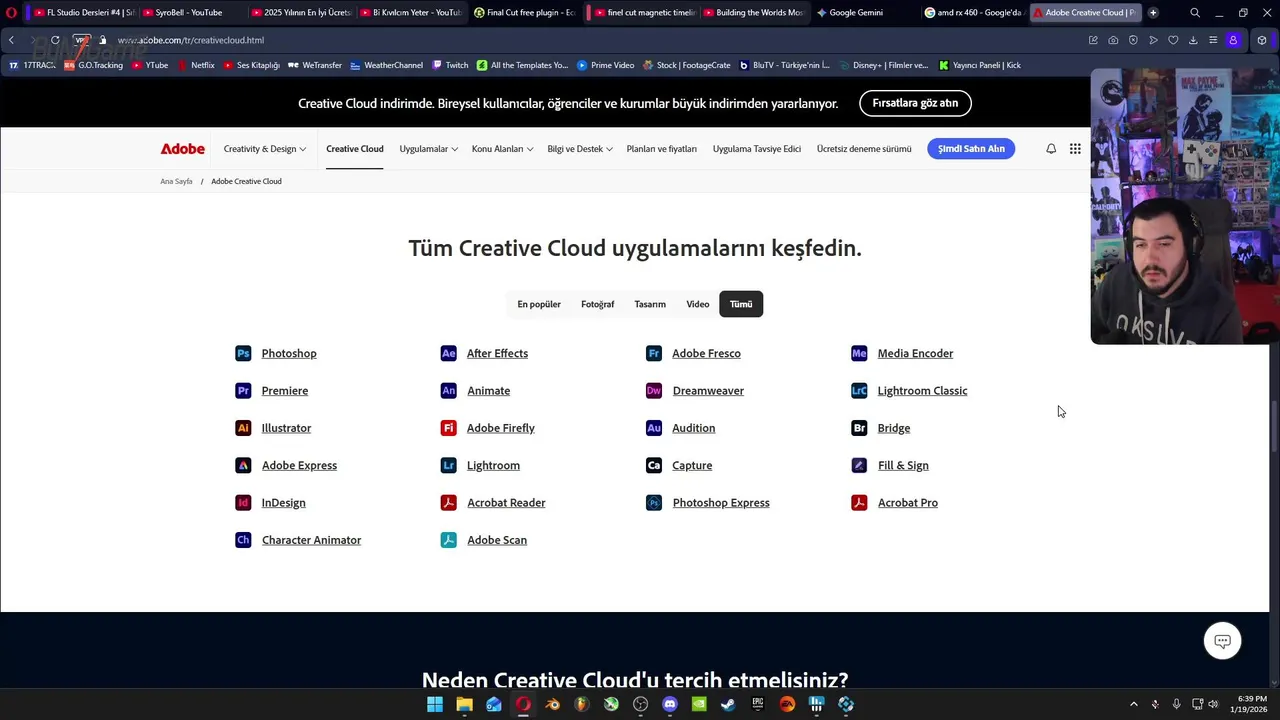Reload the page with refresh icon
The width and height of the screenshot is (1280, 720).
[55, 40]
